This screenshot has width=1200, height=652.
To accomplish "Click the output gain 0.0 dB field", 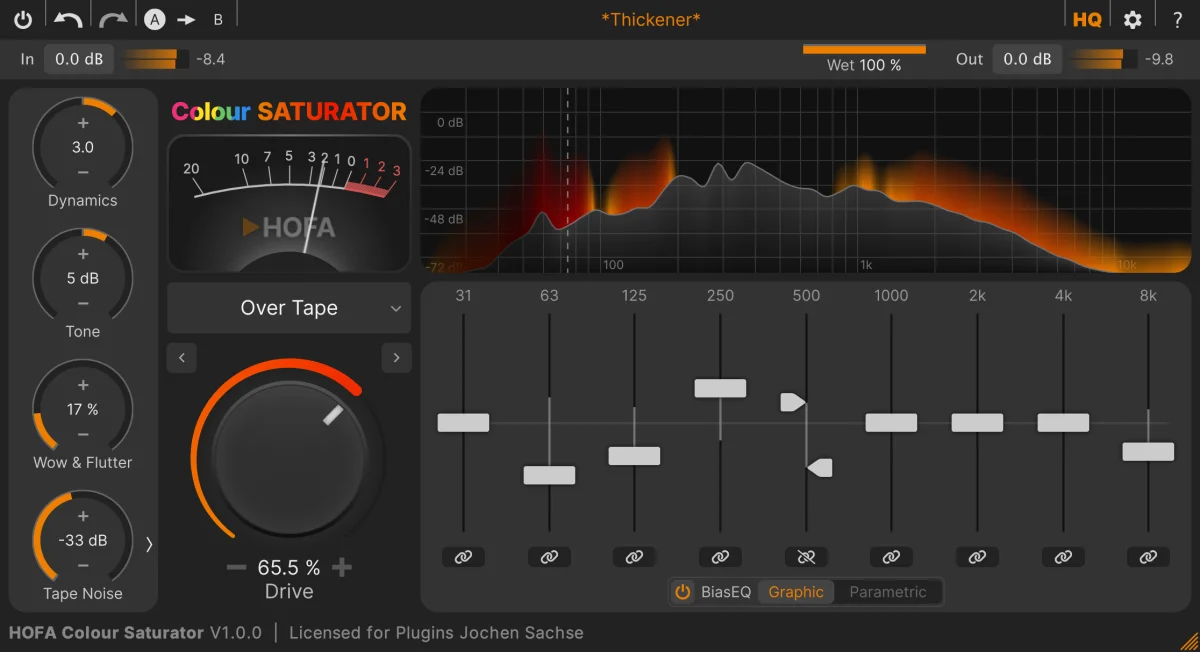I will pos(1027,58).
